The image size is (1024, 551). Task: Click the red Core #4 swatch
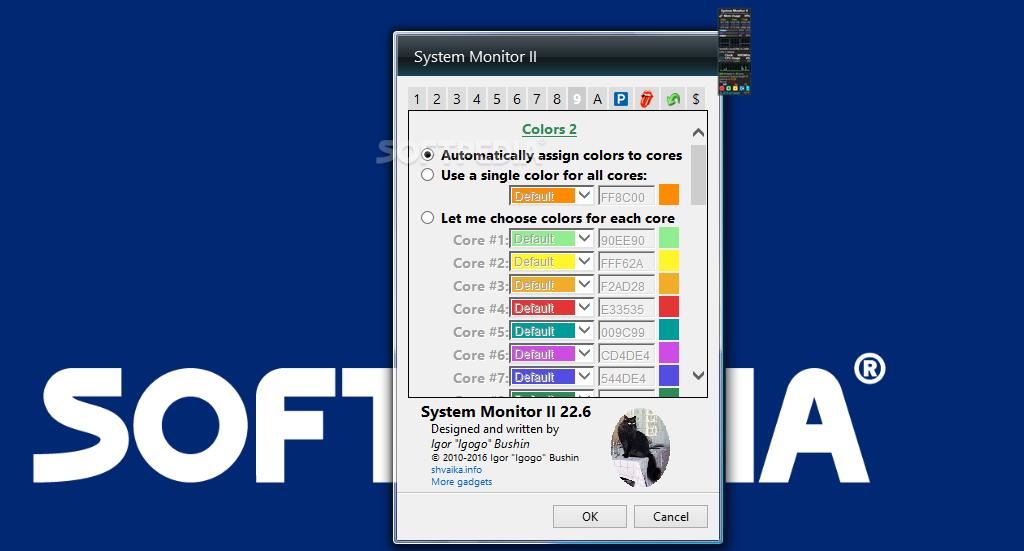pyautogui.click(x=669, y=307)
